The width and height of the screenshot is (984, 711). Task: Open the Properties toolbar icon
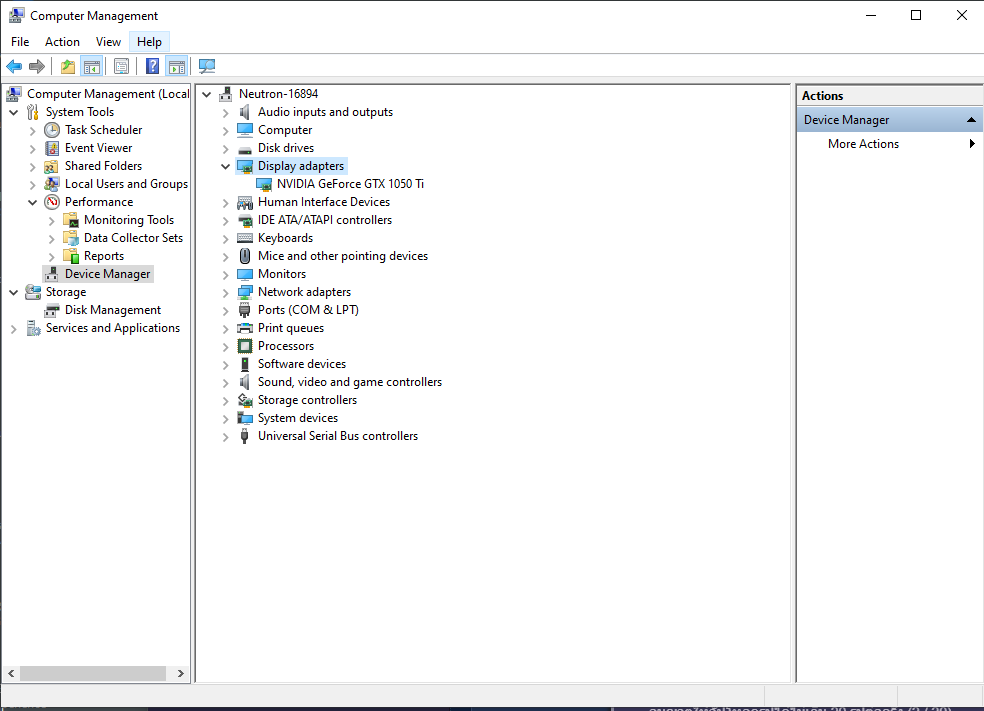click(121, 67)
